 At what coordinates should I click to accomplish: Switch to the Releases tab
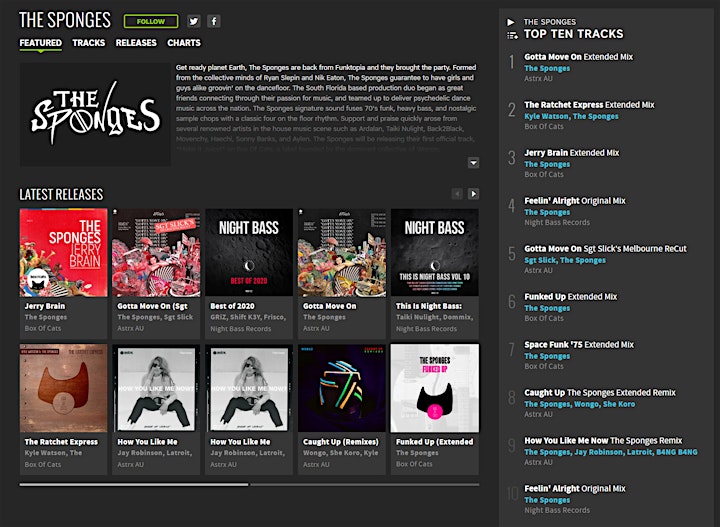[136, 43]
